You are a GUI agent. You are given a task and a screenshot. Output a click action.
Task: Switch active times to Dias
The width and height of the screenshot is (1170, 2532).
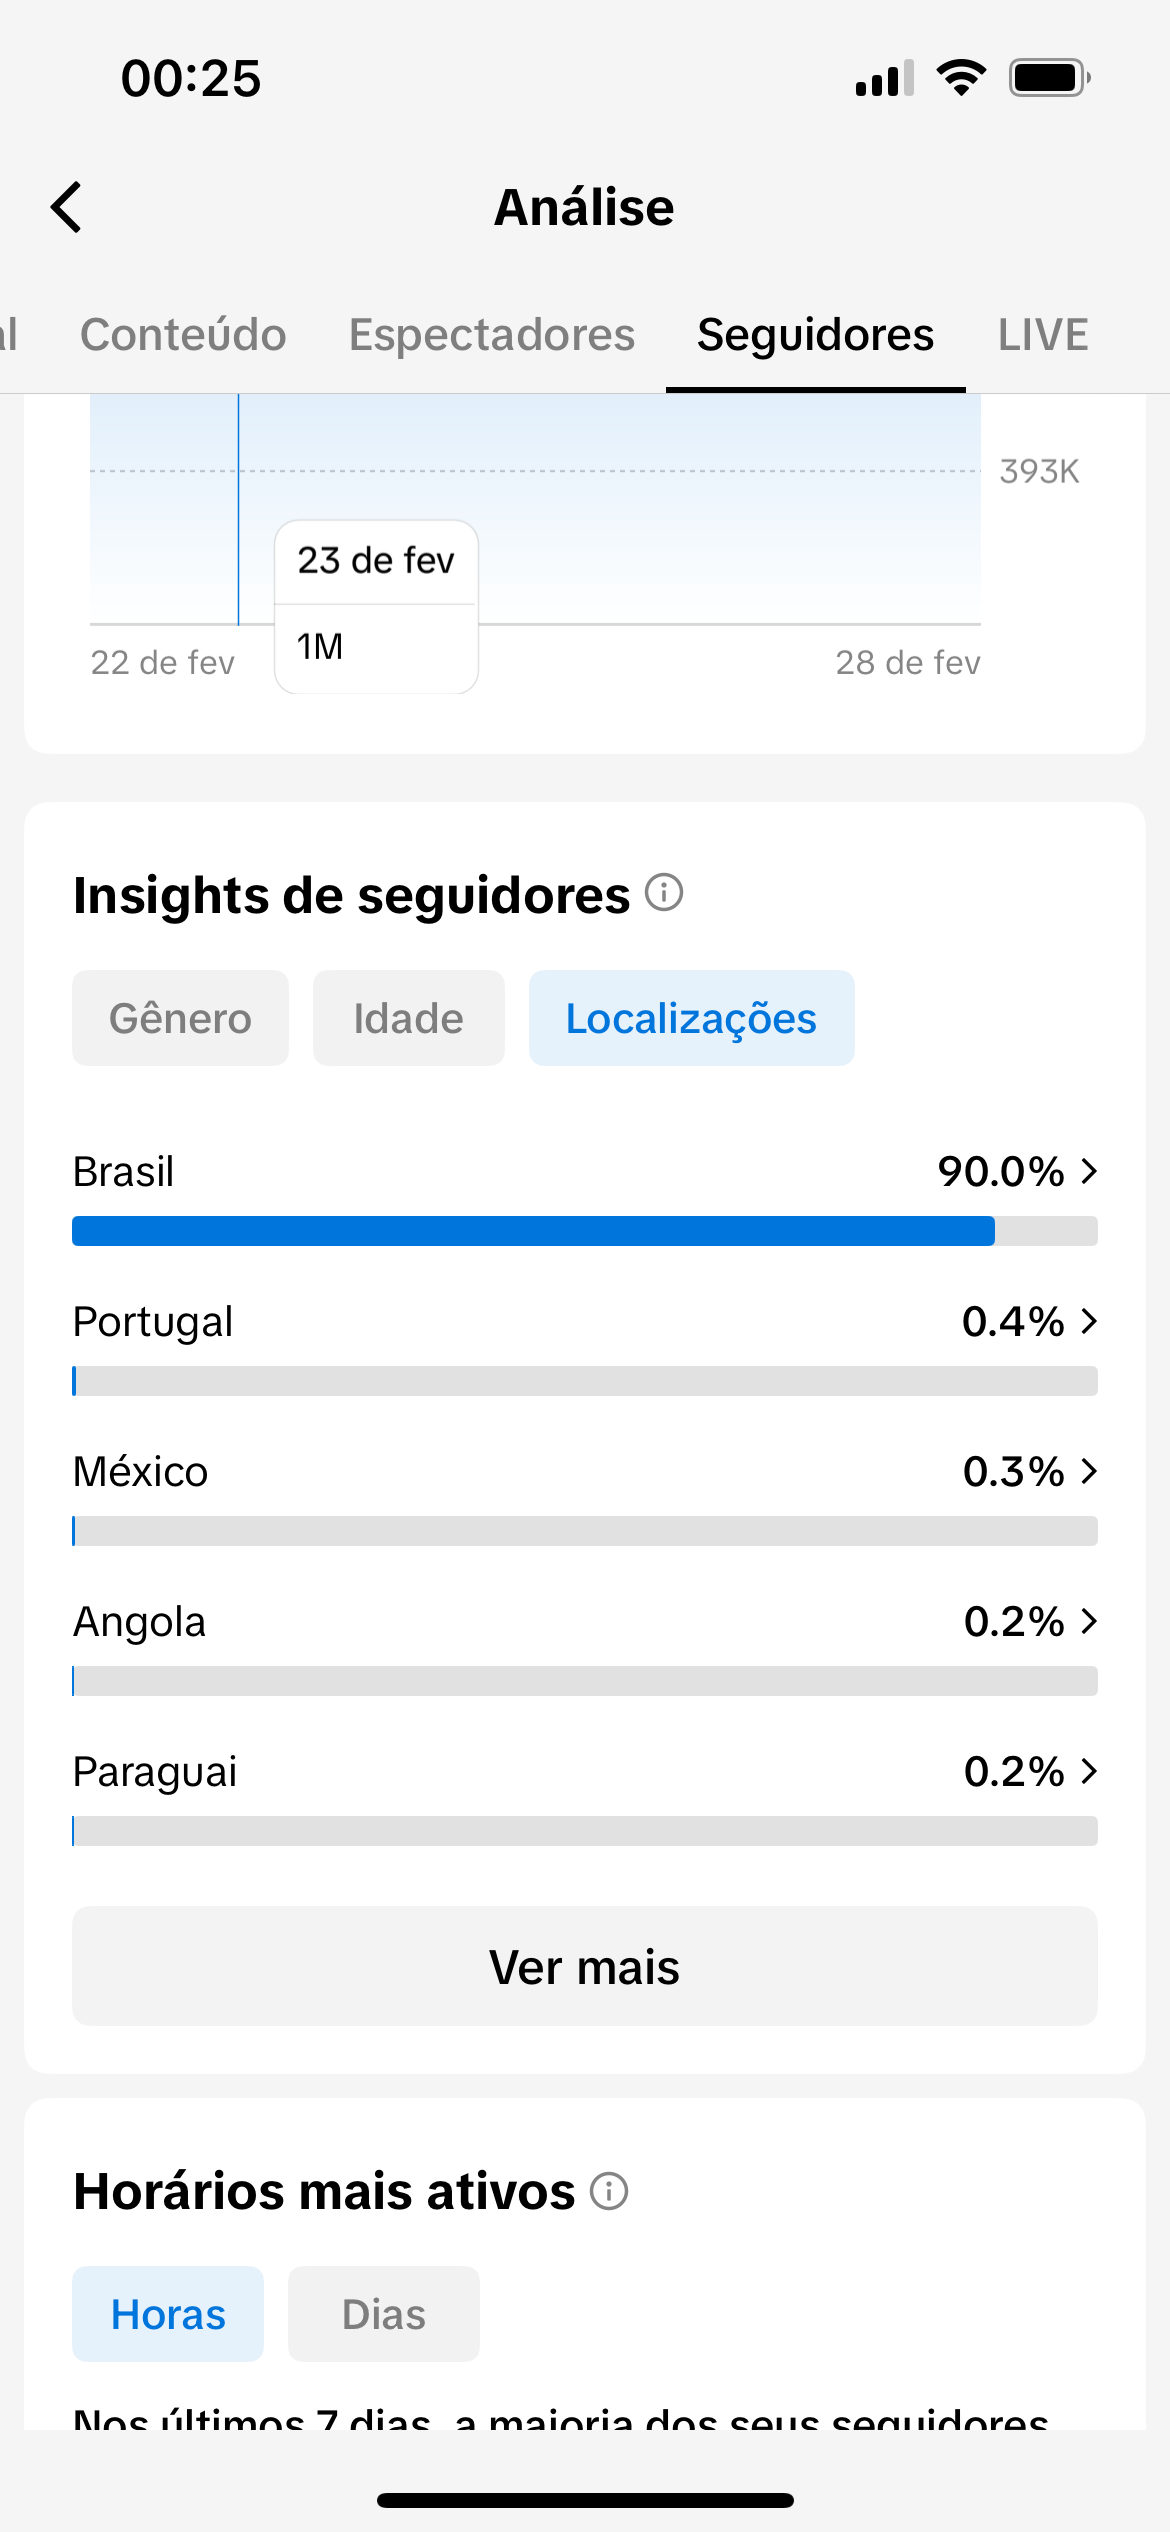tap(383, 2314)
